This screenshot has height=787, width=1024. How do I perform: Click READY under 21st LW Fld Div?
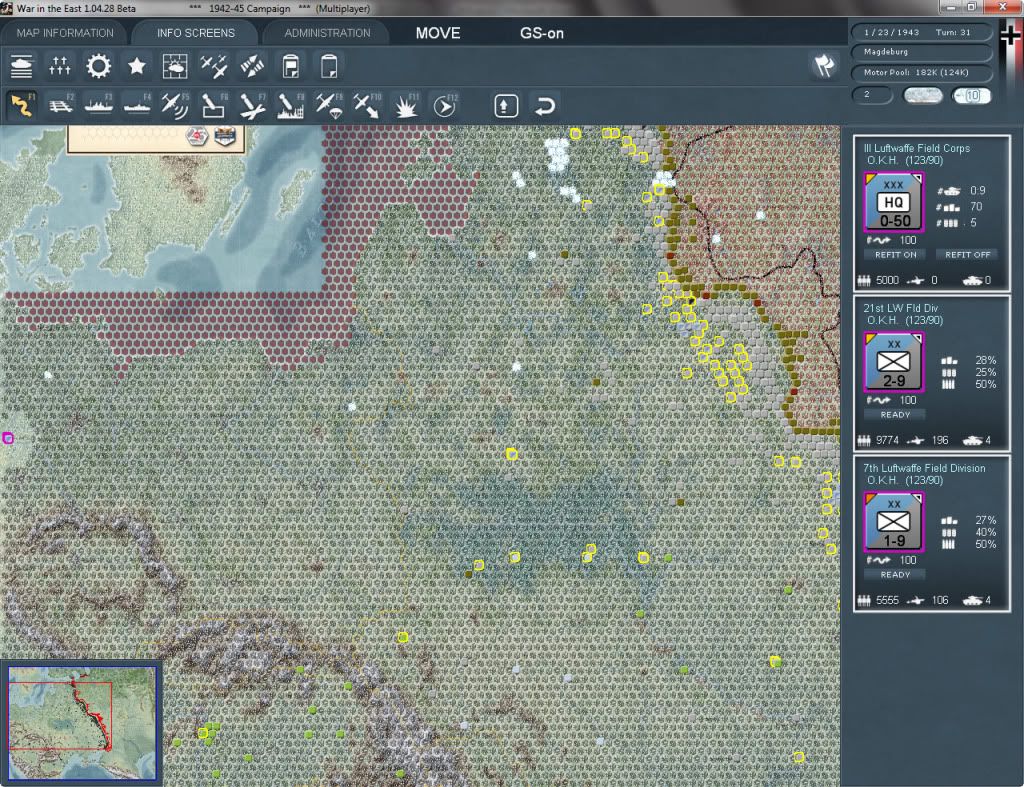coord(895,415)
